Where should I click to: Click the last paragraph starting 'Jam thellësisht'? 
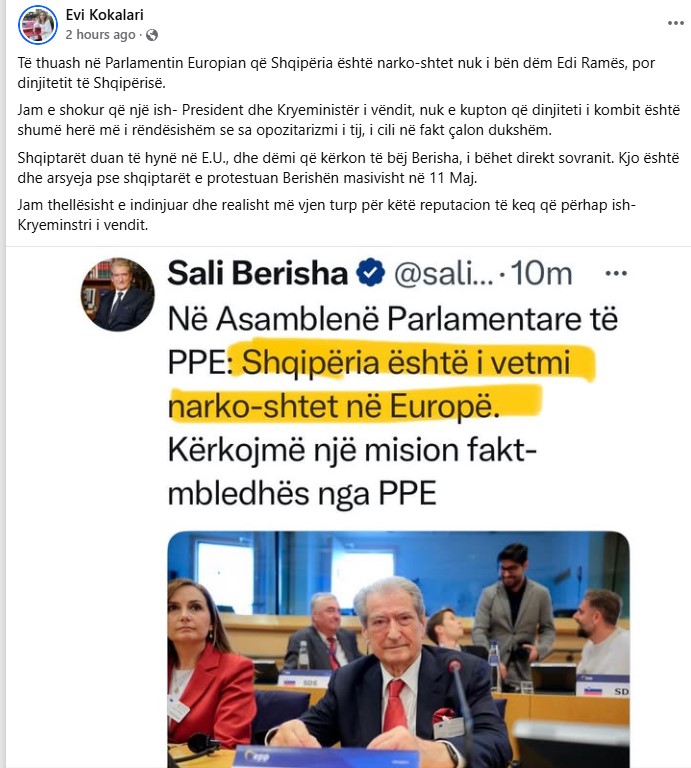point(326,215)
